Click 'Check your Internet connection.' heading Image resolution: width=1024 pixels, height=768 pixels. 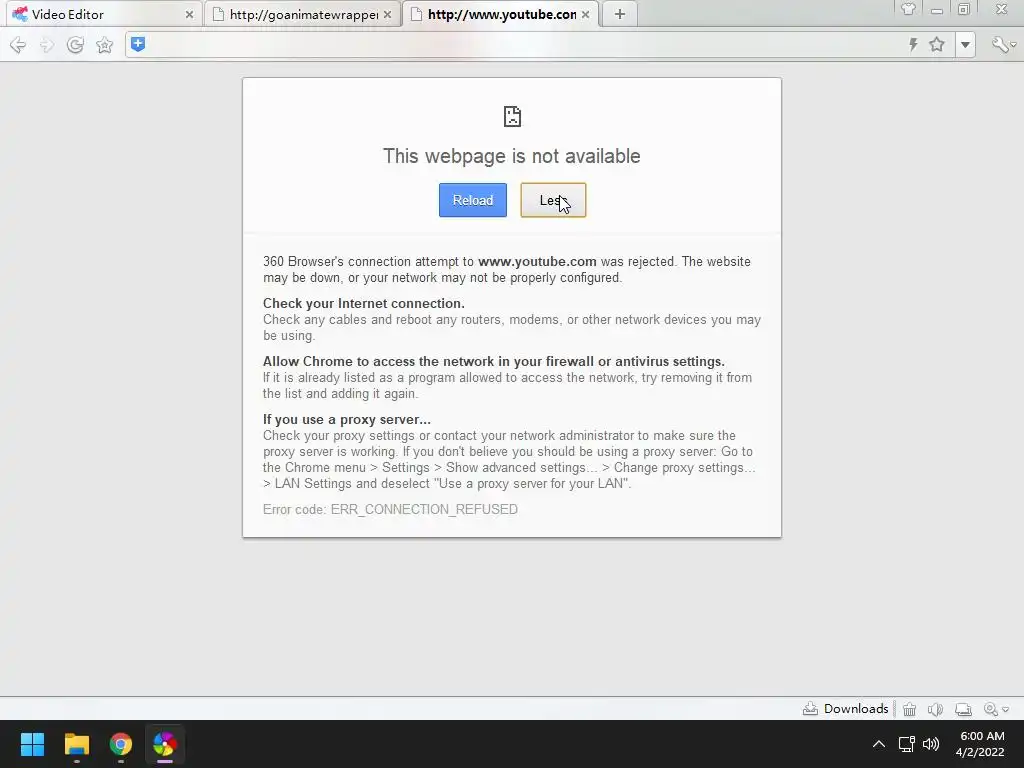(364, 303)
